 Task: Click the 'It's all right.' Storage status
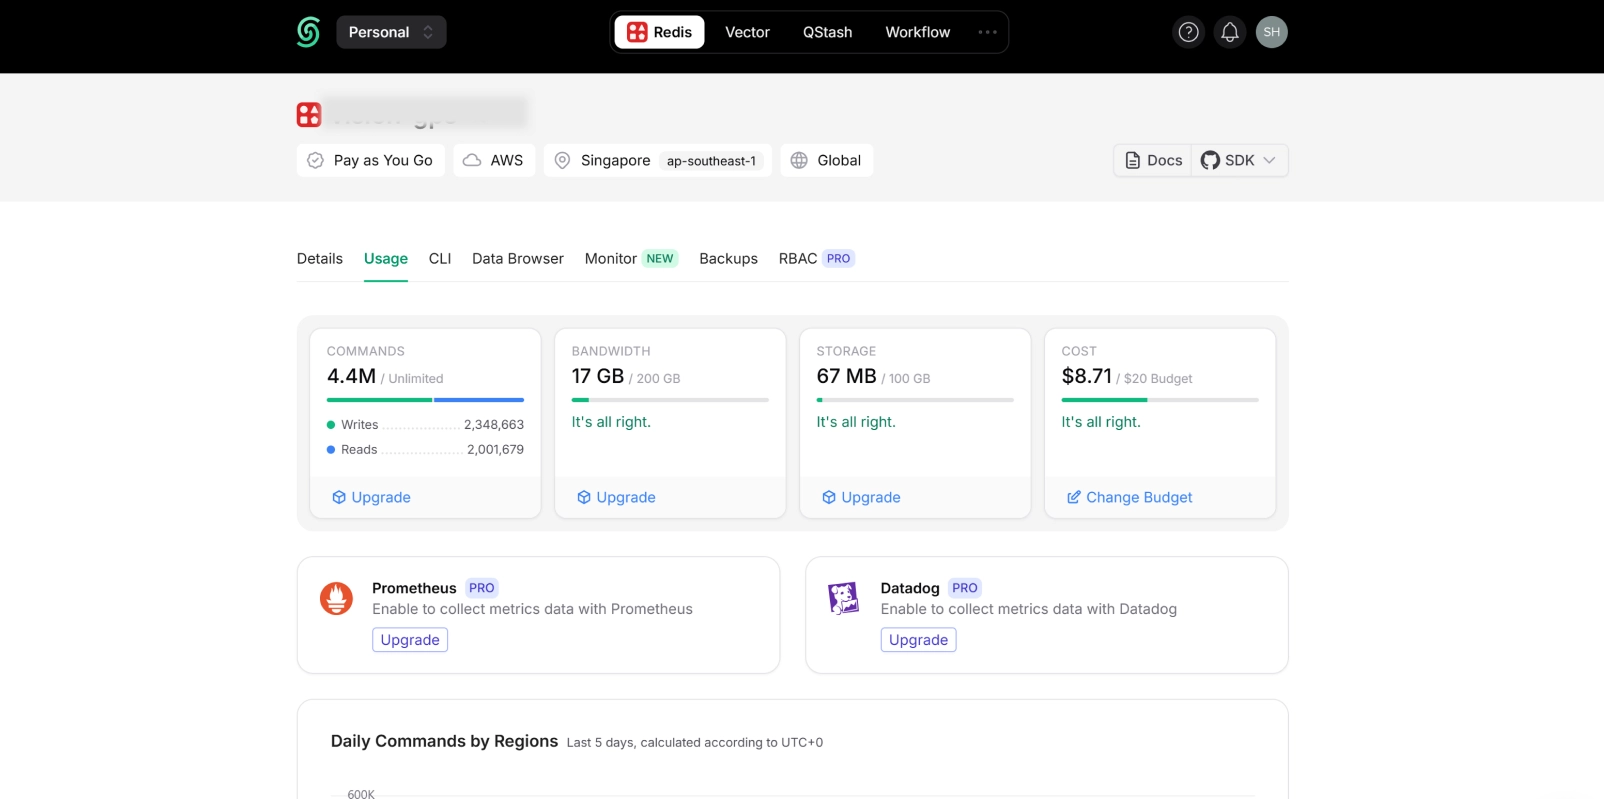click(x=856, y=422)
